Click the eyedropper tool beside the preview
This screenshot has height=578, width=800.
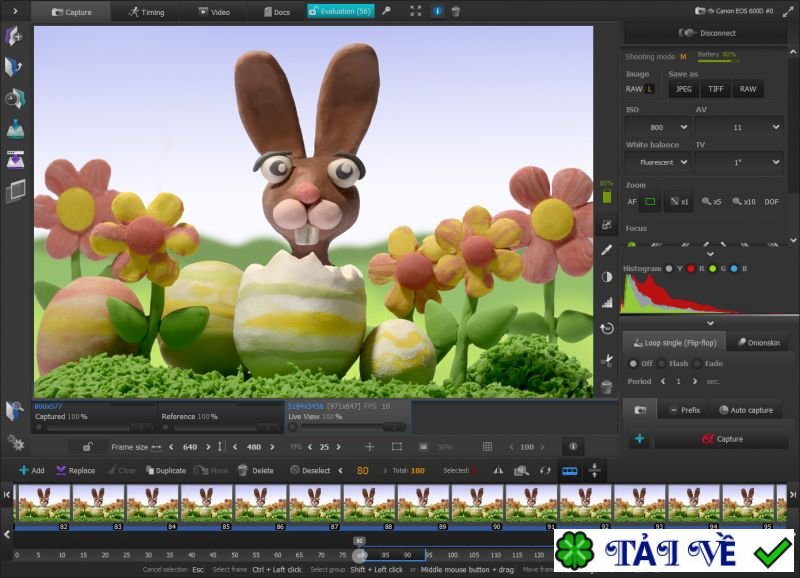point(606,250)
